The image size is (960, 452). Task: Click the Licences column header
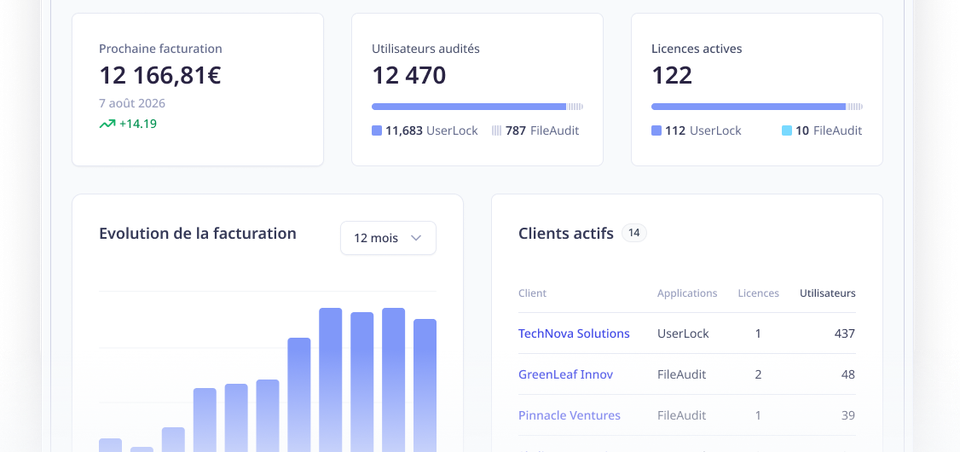pos(759,293)
